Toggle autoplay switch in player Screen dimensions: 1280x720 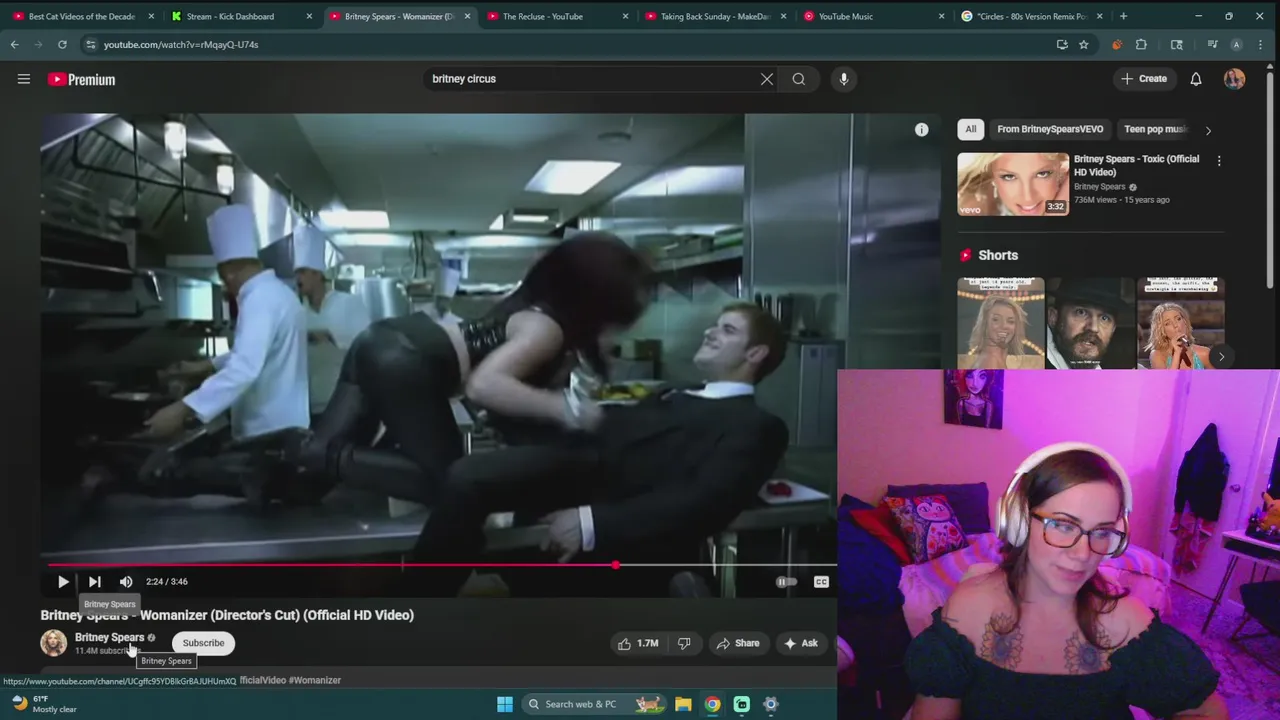point(787,581)
